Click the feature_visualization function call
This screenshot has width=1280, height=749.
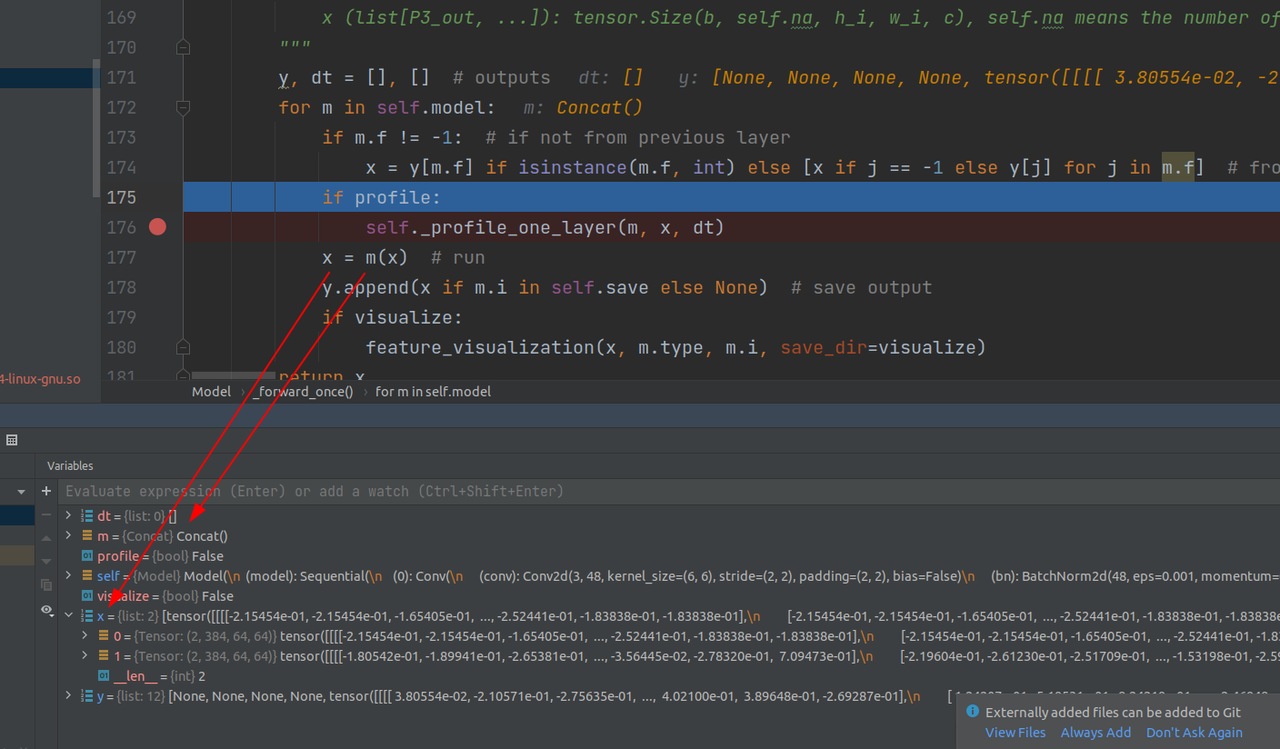(676, 347)
